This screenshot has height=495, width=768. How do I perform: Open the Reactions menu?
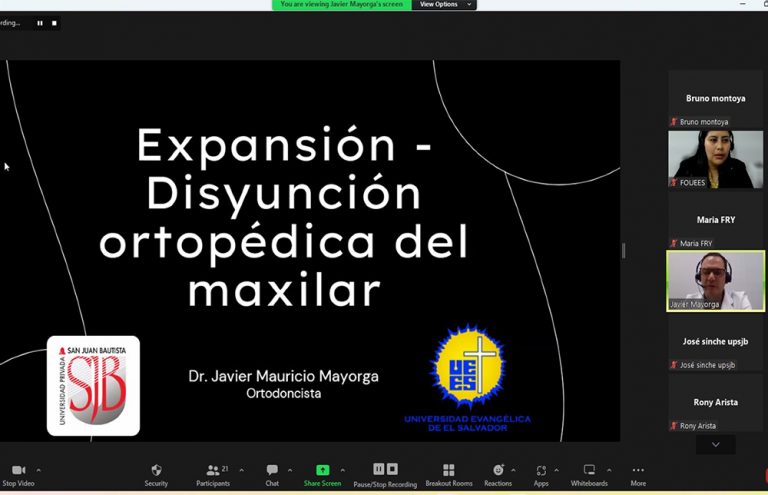pyautogui.click(x=498, y=470)
